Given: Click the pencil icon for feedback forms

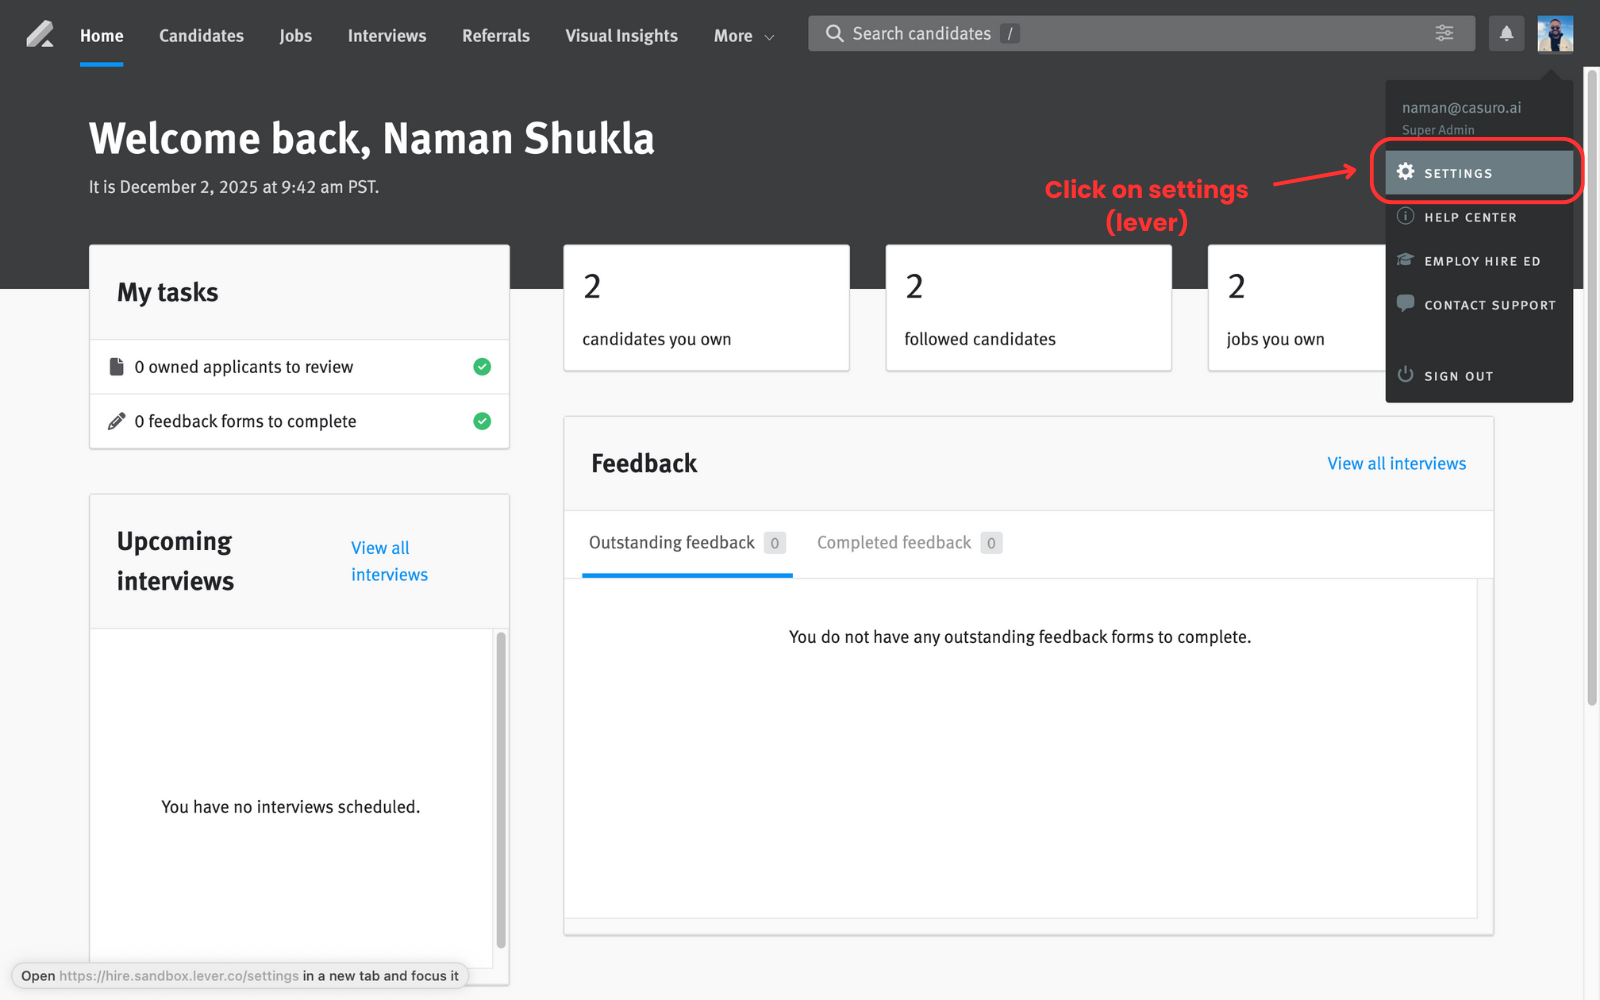Looking at the screenshot, I should pos(116,421).
